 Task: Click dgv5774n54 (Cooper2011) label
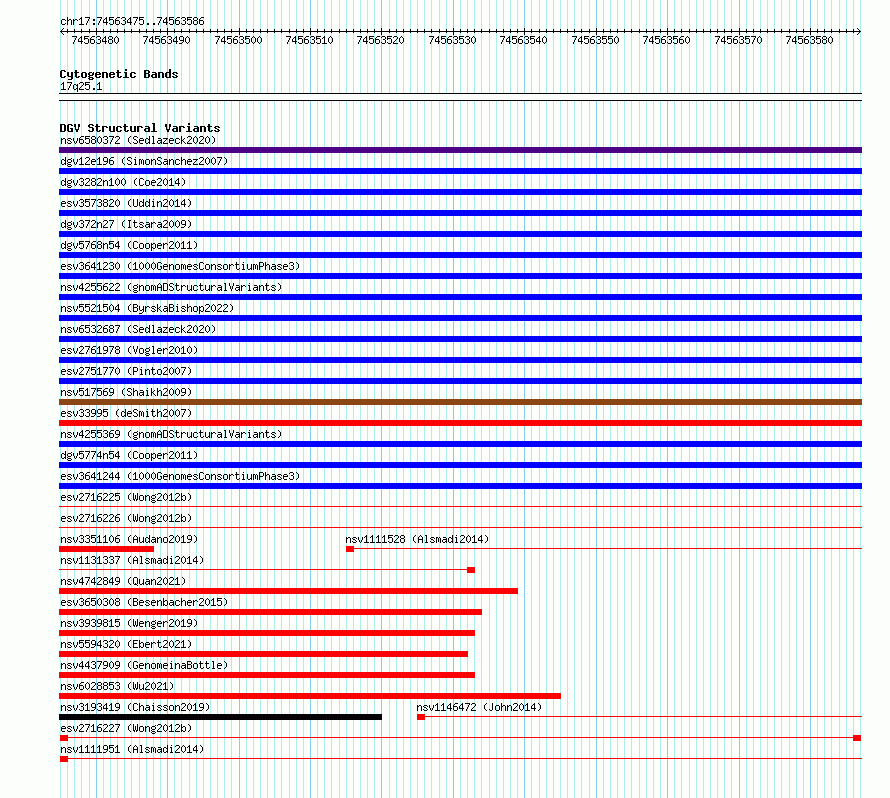coord(129,455)
